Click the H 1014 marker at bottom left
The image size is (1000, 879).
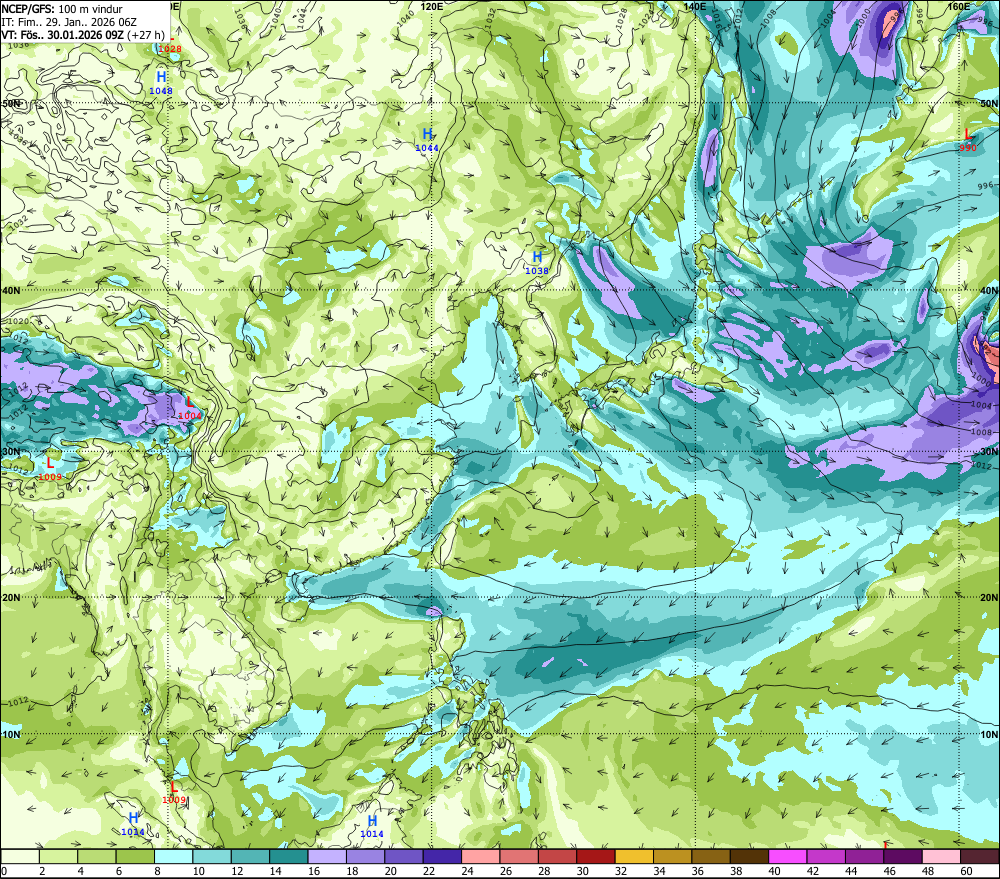(133, 824)
